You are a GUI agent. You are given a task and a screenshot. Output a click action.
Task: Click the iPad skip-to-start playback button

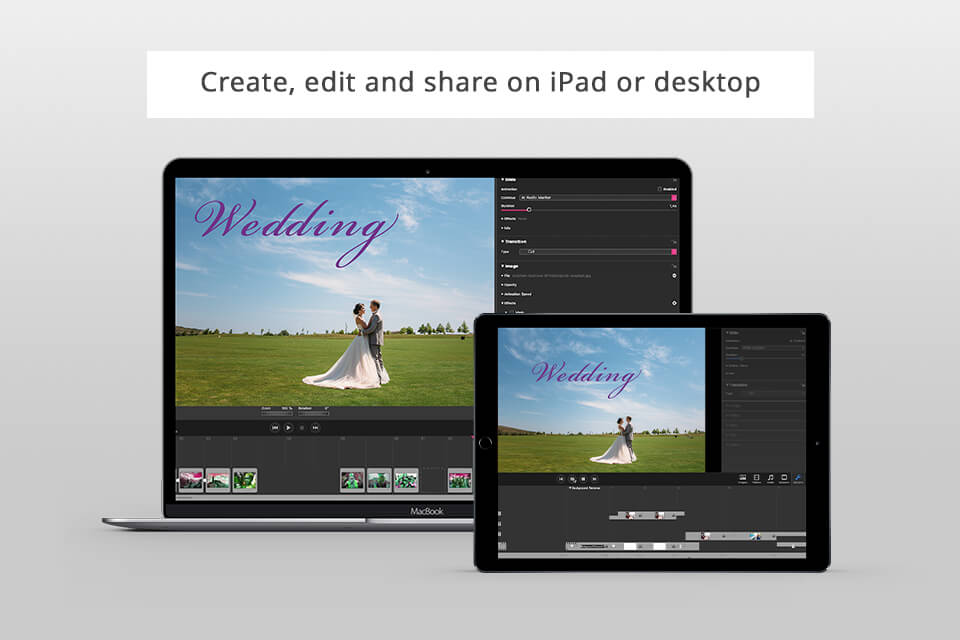[x=561, y=479]
